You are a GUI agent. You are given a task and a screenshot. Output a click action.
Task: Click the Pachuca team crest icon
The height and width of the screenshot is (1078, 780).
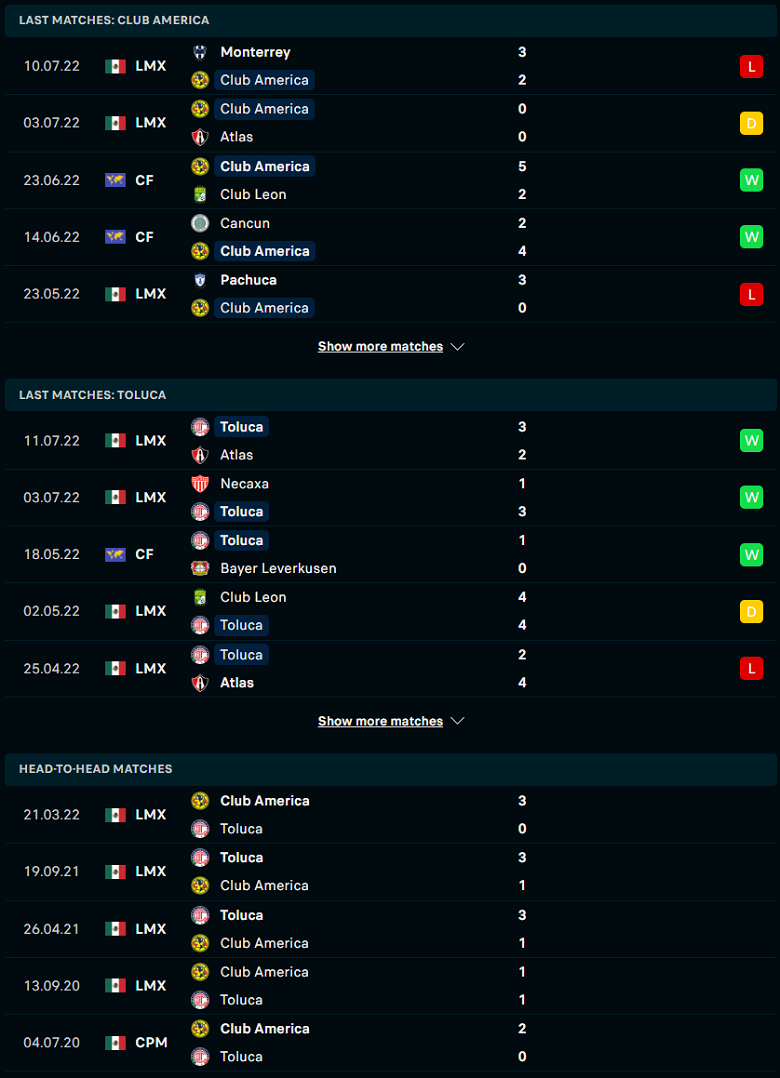click(199, 280)
